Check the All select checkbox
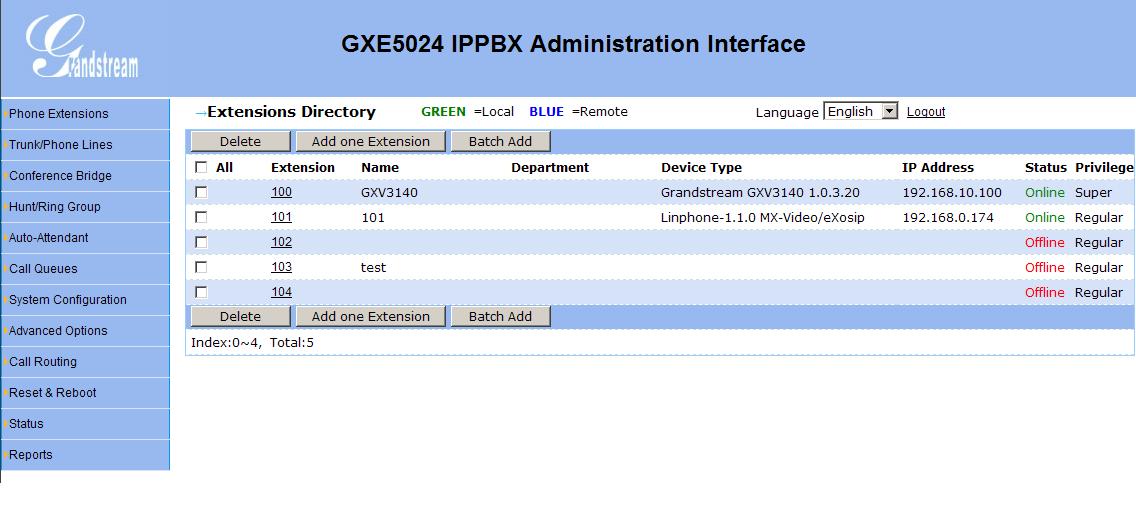 tap(201, 167)
